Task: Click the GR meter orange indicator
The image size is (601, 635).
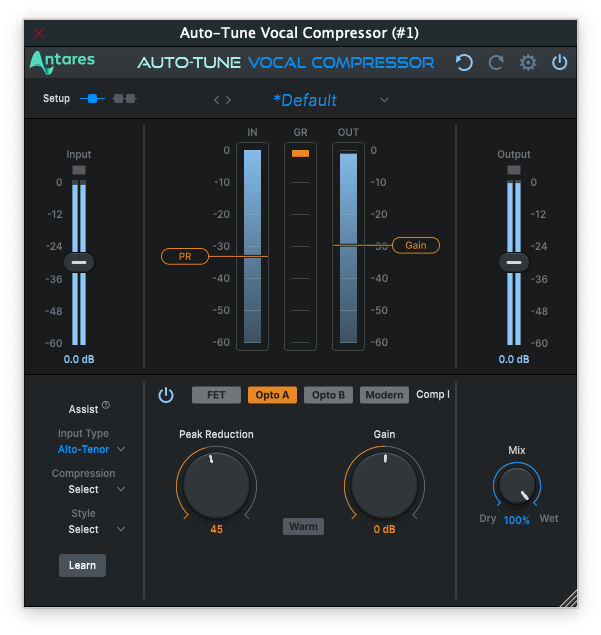Action: 300,153
